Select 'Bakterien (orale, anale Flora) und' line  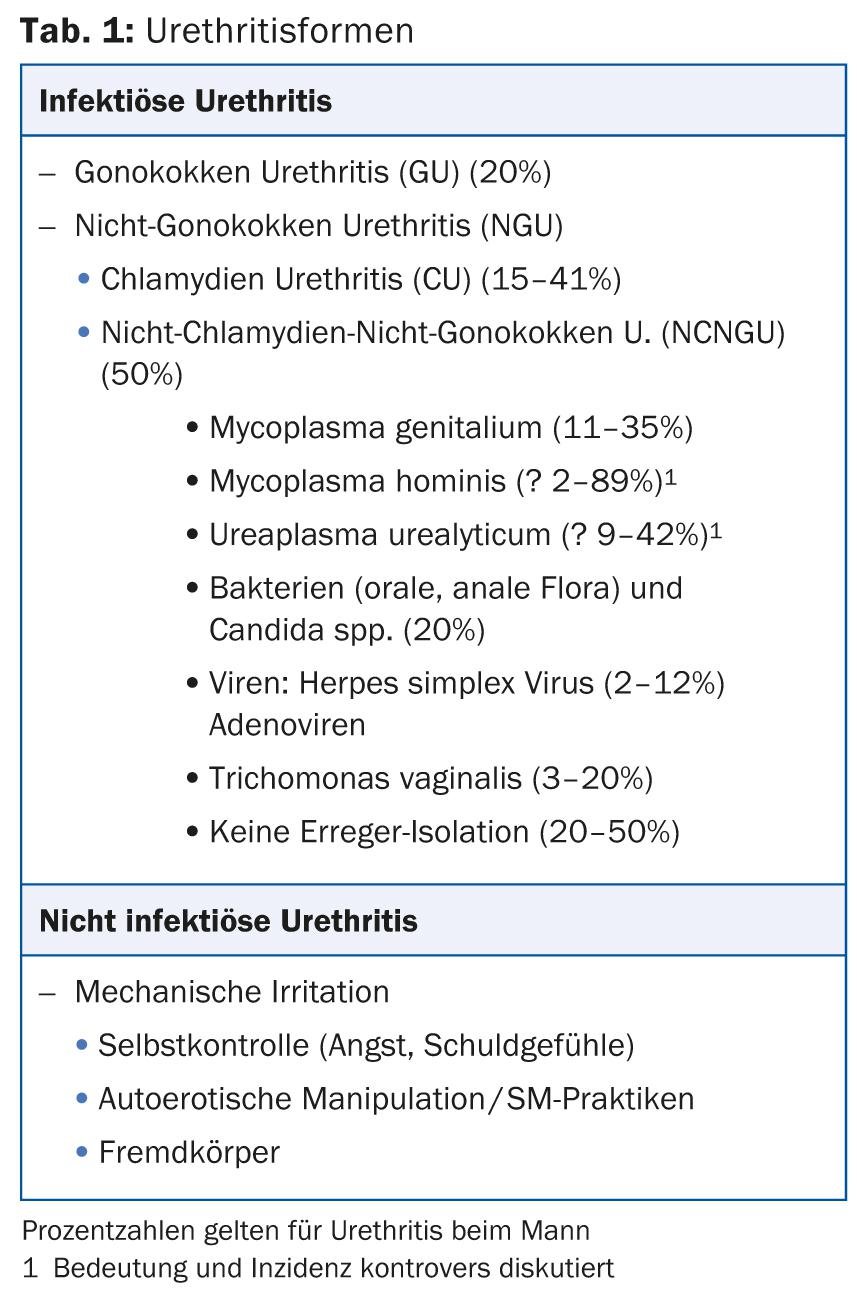tap(445, 588)
